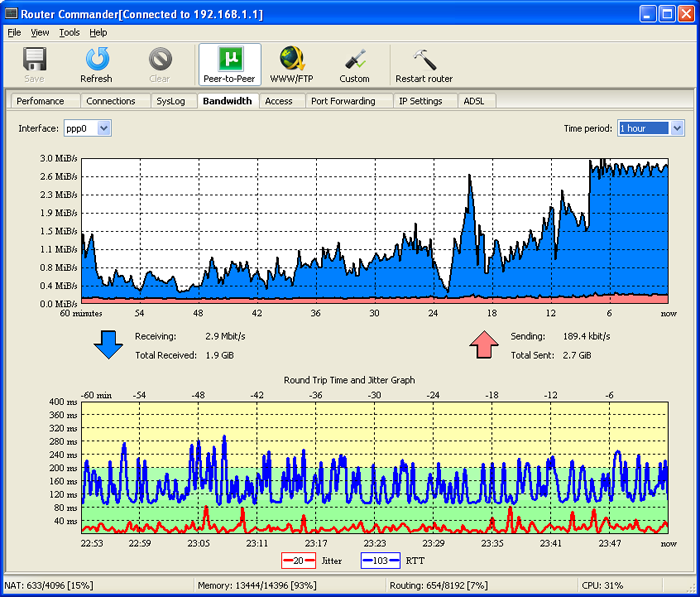Click the blue Receiving down arrow
The width and height of the screenshot is (700, 597).
pyautogui.click(x=106, y=345)
